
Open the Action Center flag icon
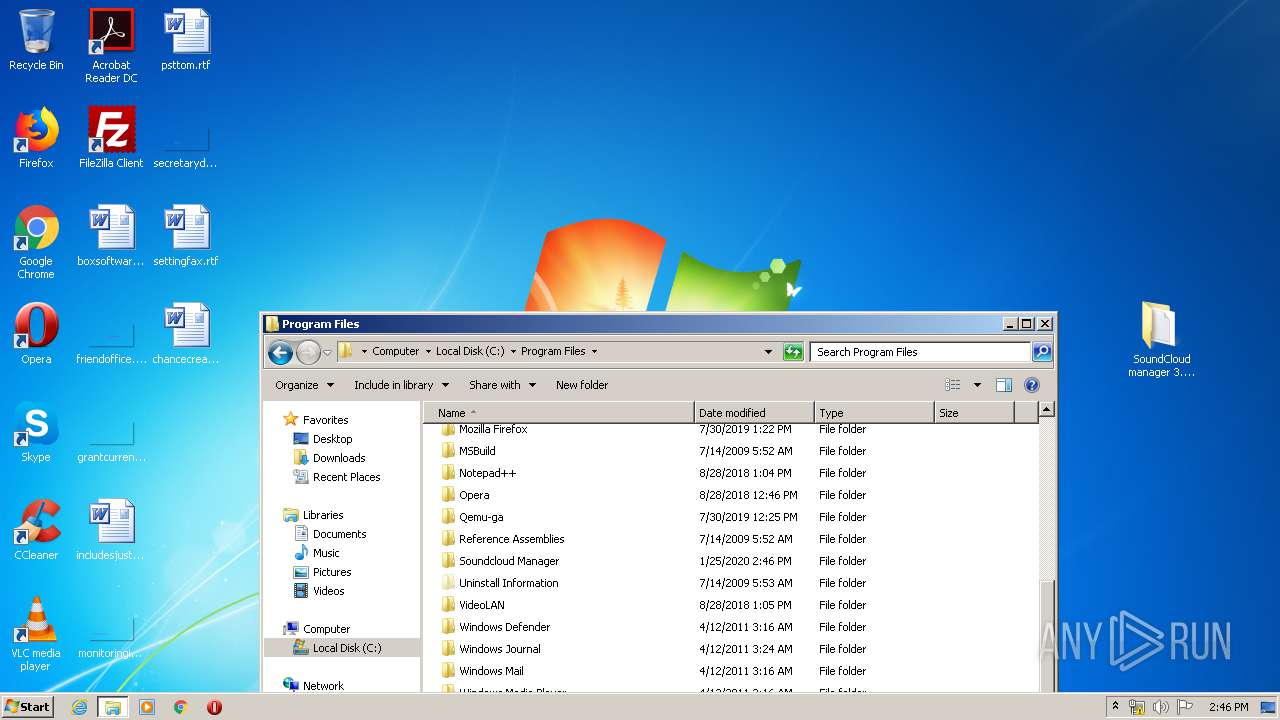pos(1185,707)
